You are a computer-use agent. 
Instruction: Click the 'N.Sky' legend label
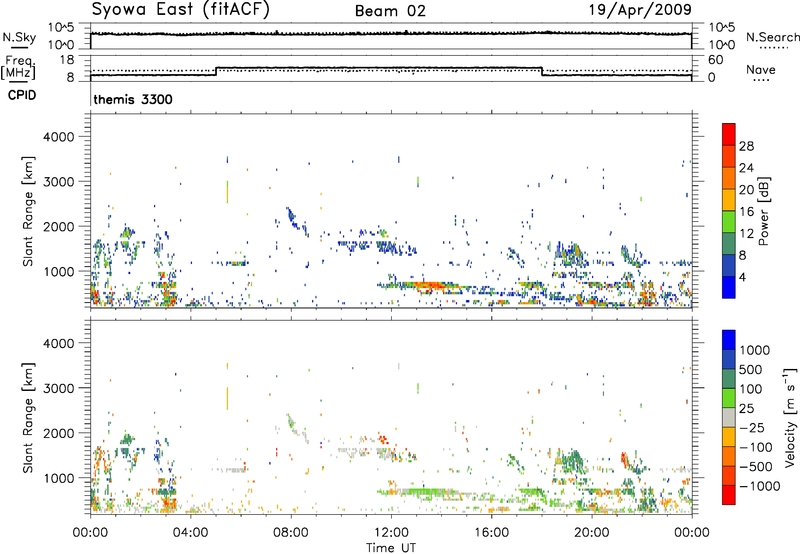click(x=19, y=37)
